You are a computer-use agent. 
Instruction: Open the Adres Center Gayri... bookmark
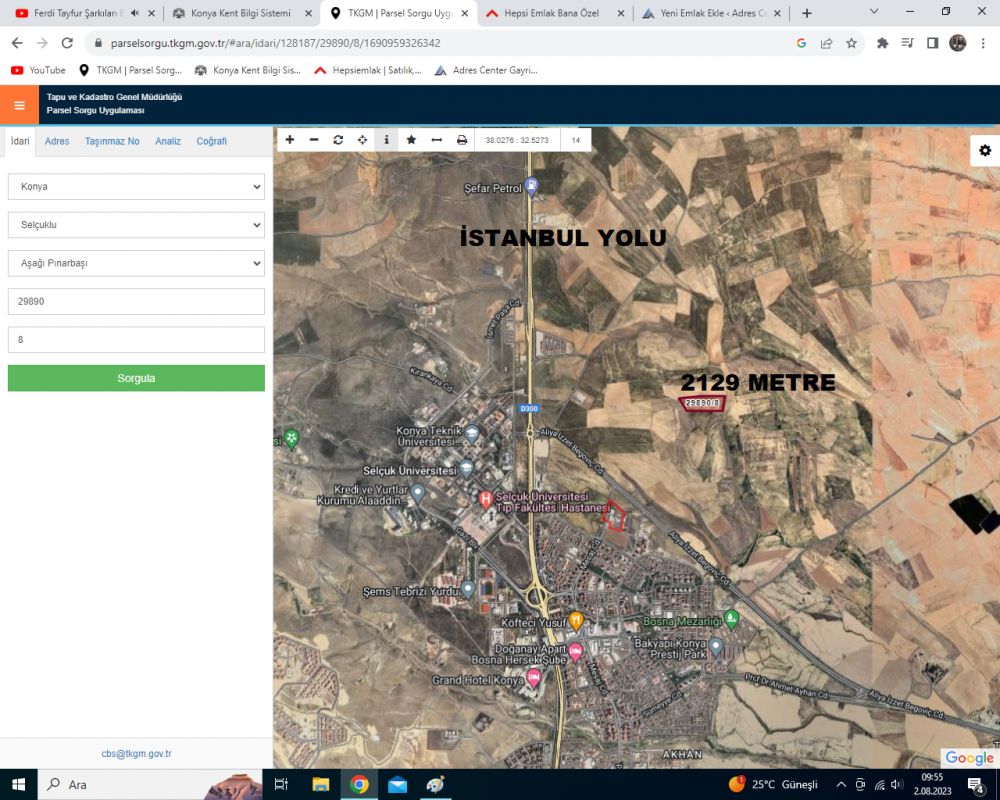(x=486, y=70)
